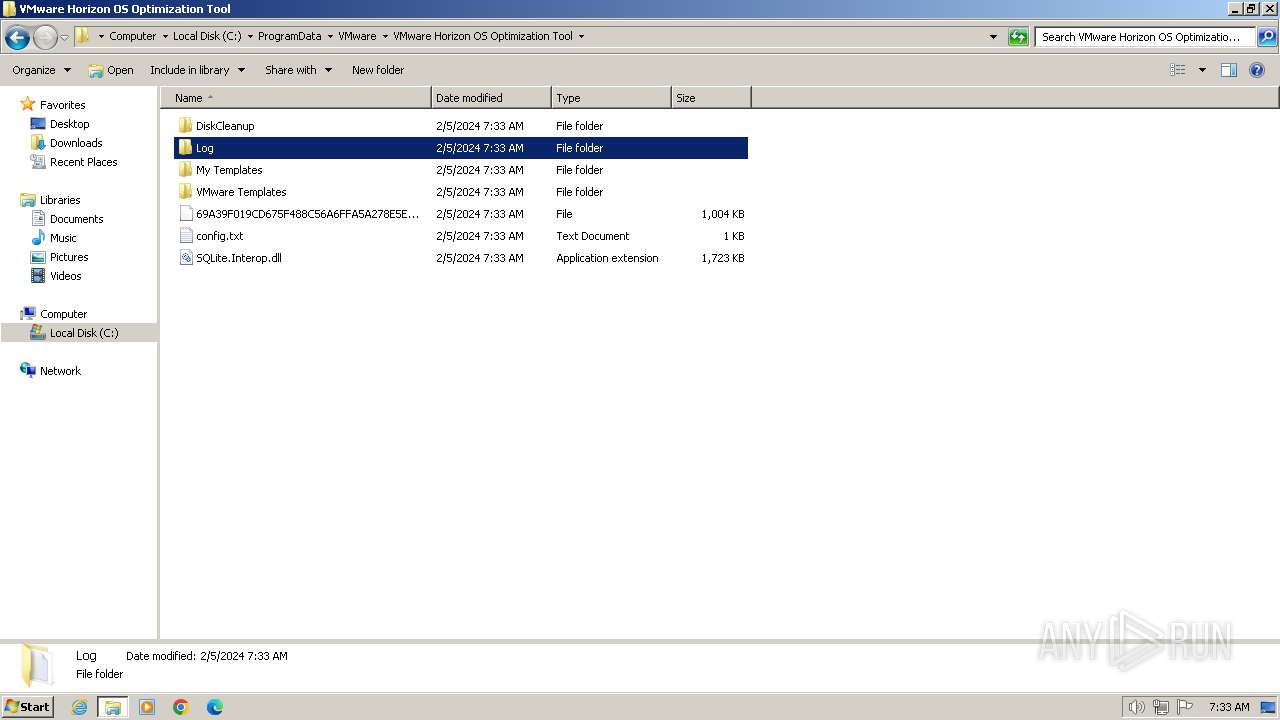Click the Forward navigation arrow
1280x720 pixels.
[45, 38]
